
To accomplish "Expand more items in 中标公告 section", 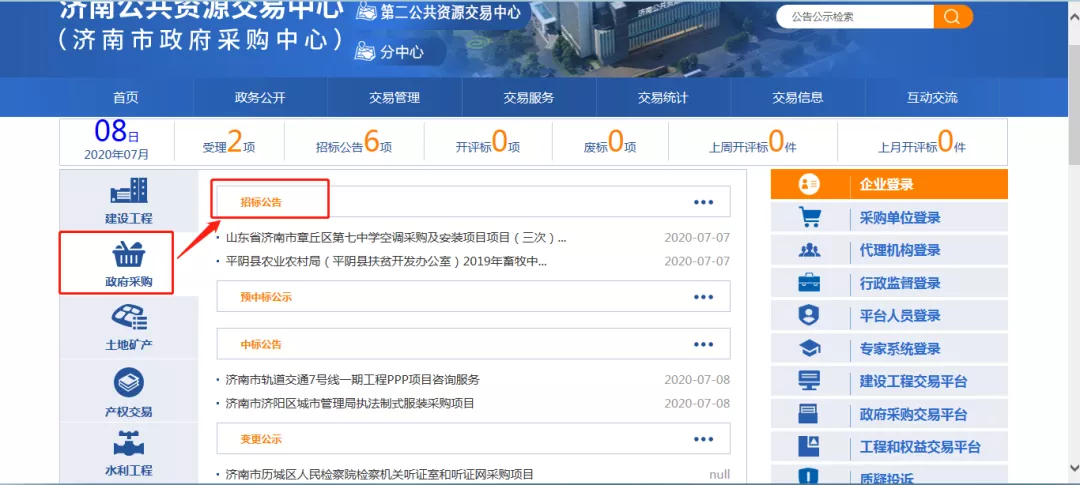I will (704, 344).
